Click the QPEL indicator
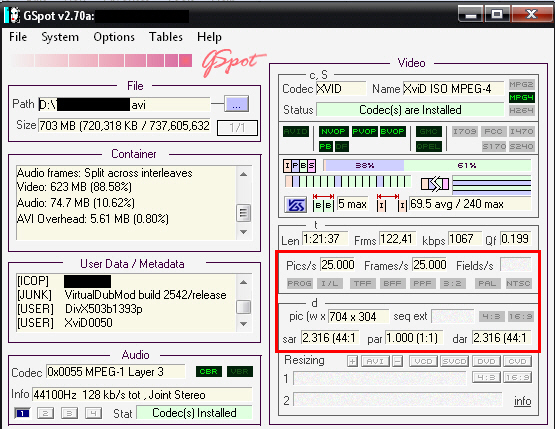Image resolution: width=555 pixels, height=429 pixels. click(x=429, y=146)
